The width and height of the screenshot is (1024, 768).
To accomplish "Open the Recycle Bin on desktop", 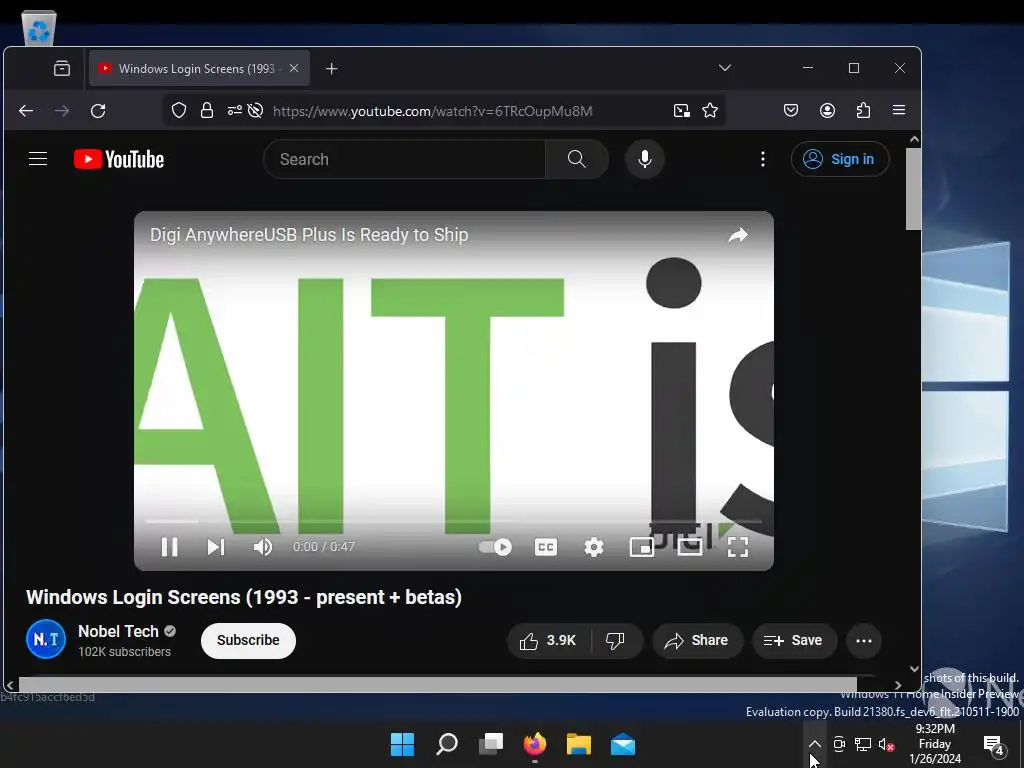I will tap(39, 28).
